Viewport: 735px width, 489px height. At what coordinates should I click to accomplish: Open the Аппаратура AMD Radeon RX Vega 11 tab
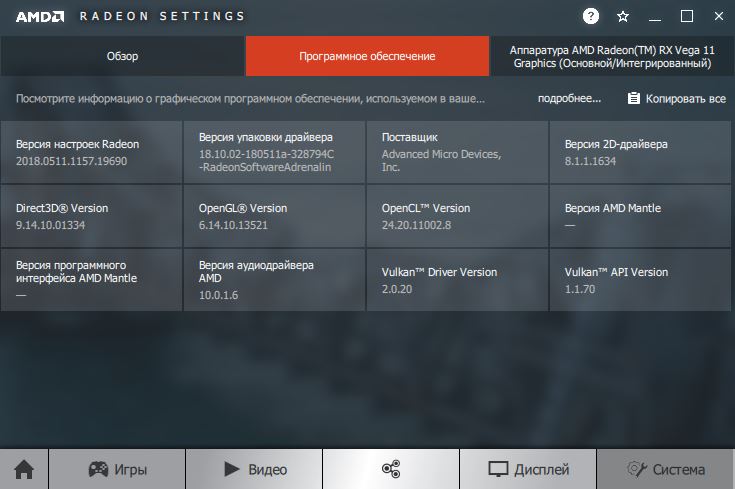tap(612, 56)
